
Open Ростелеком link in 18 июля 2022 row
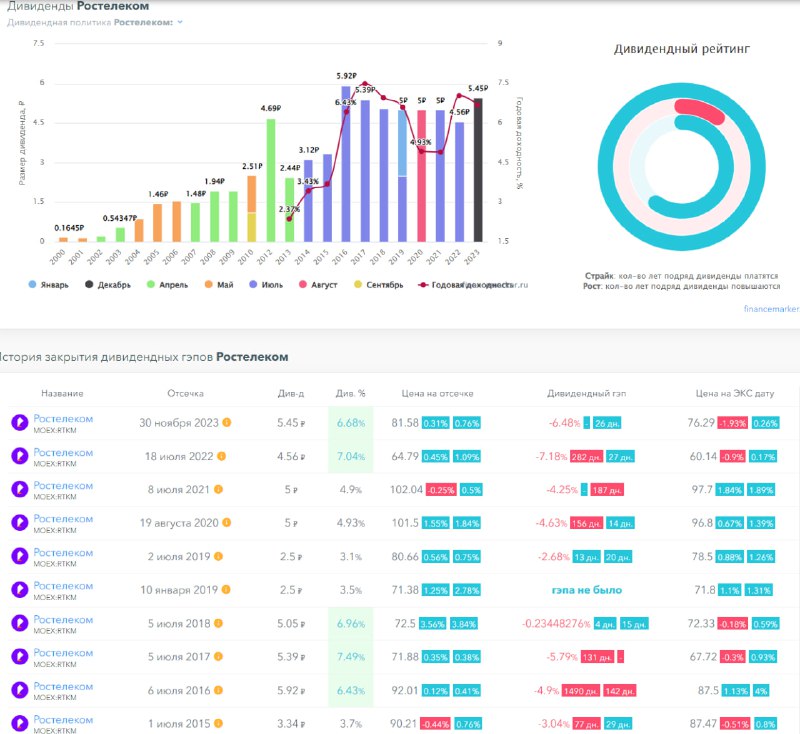[63, 452]
